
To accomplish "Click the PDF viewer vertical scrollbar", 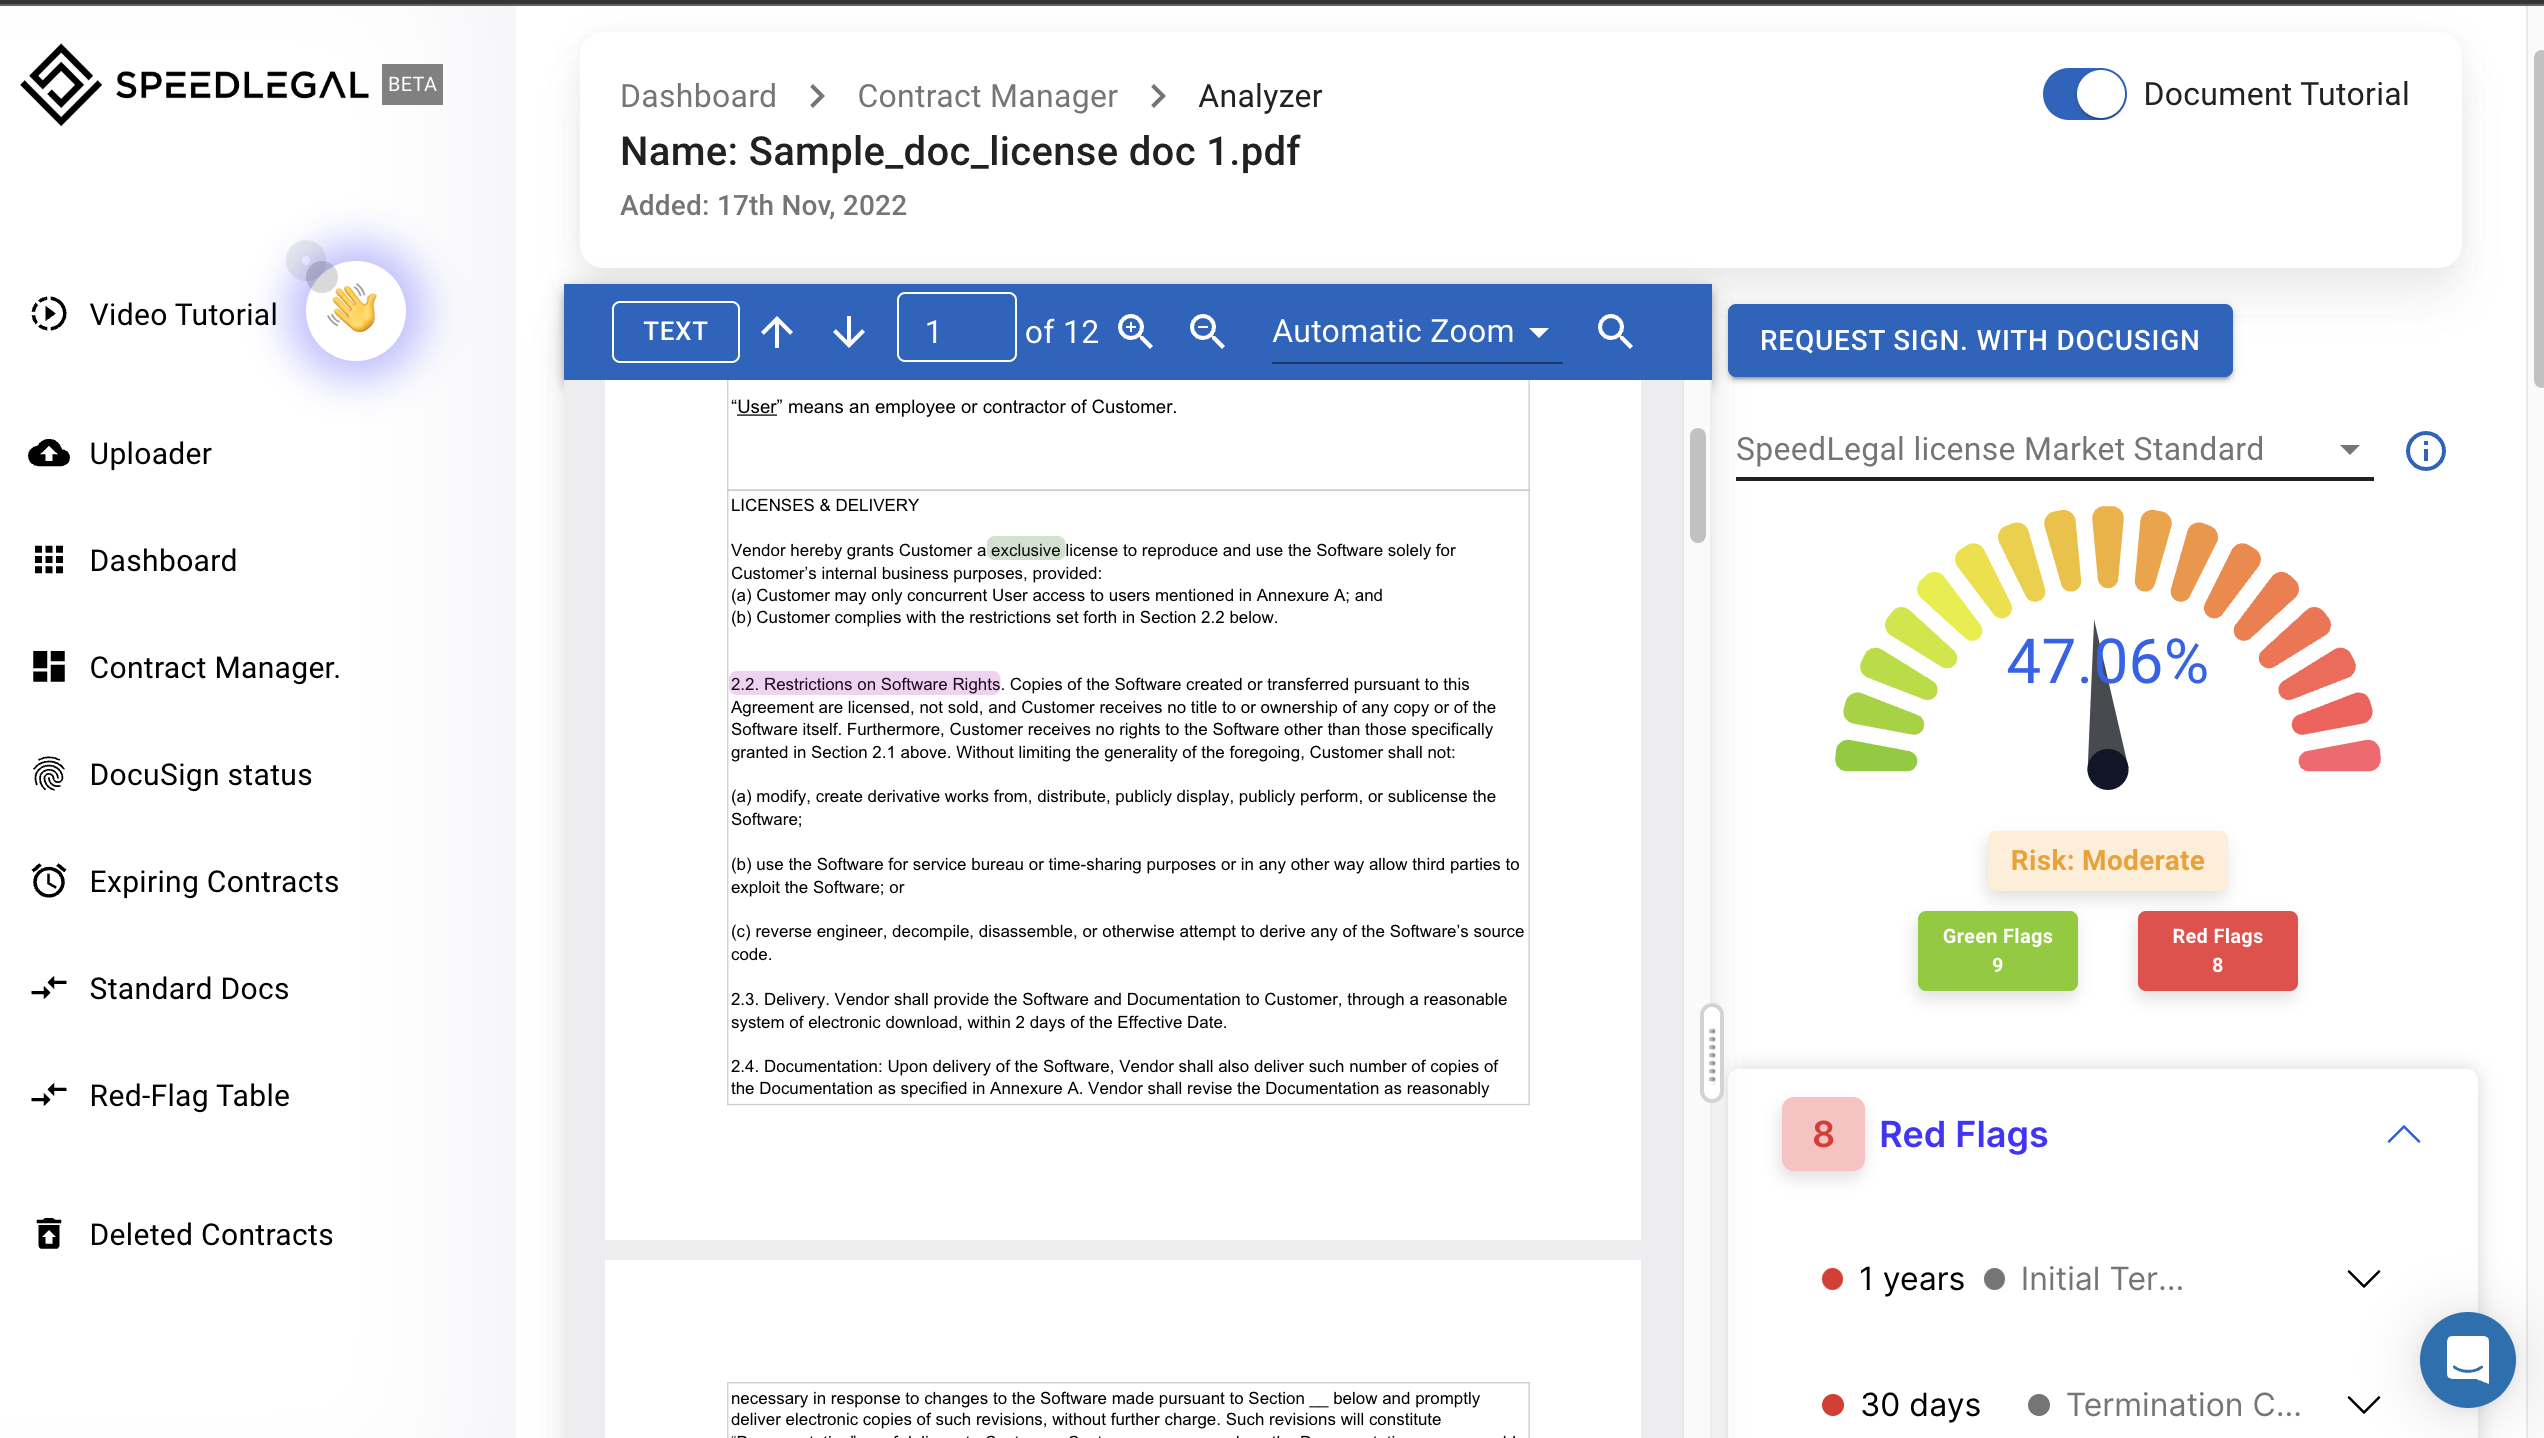I will (x=1697, y=486).
